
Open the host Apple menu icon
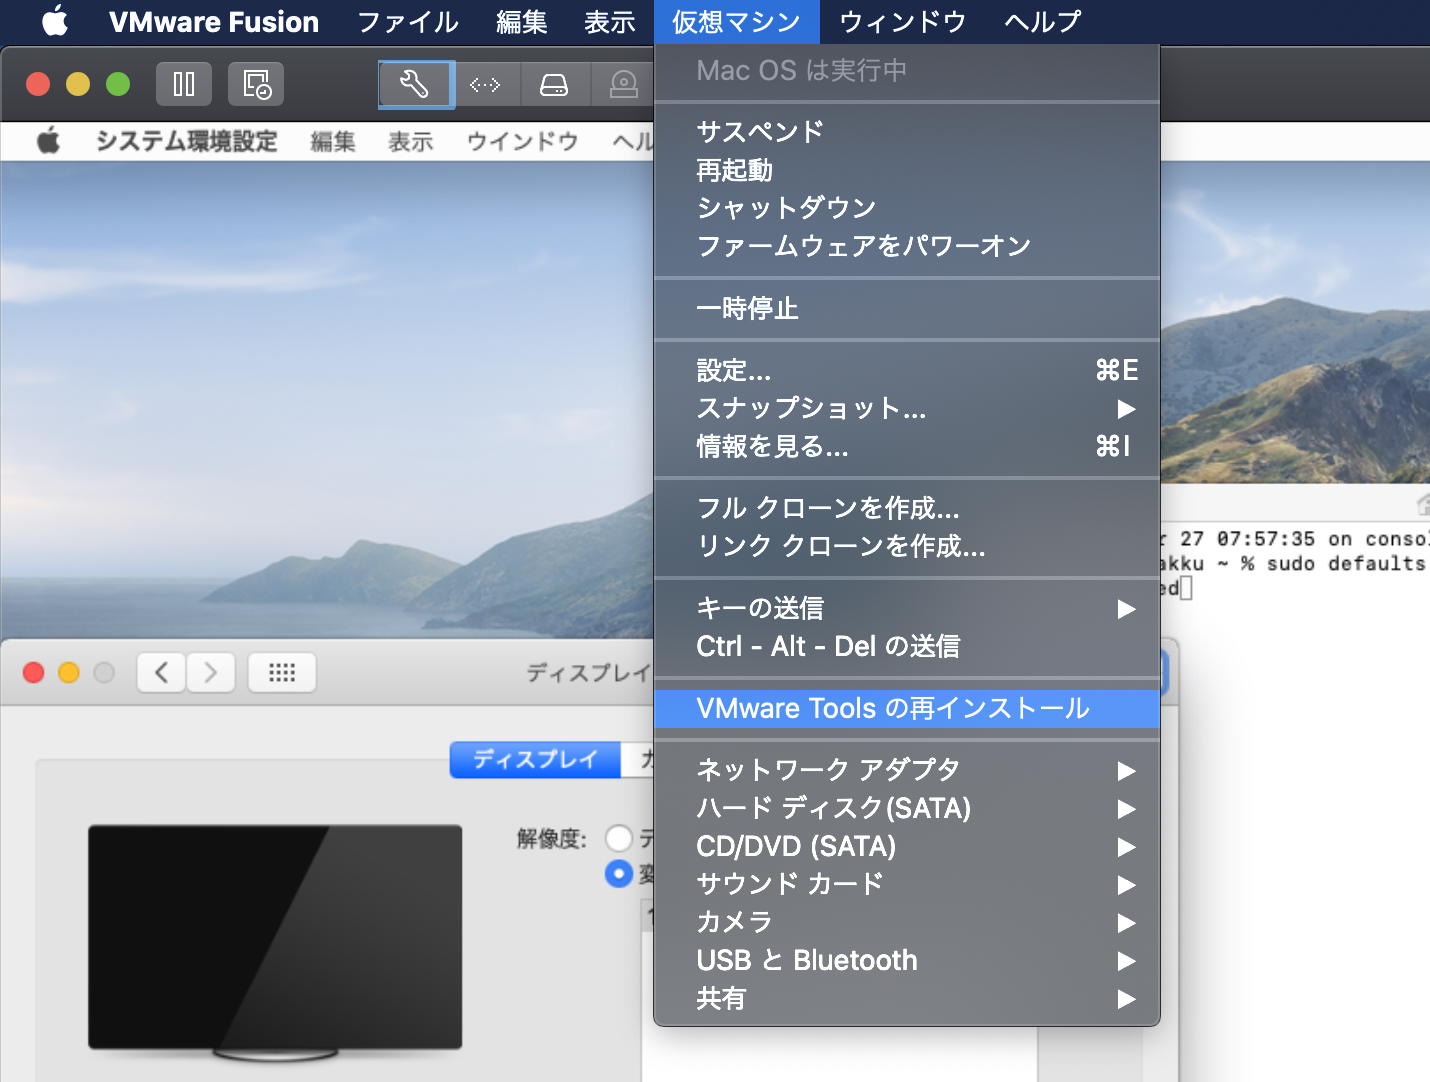coord(55,21)
